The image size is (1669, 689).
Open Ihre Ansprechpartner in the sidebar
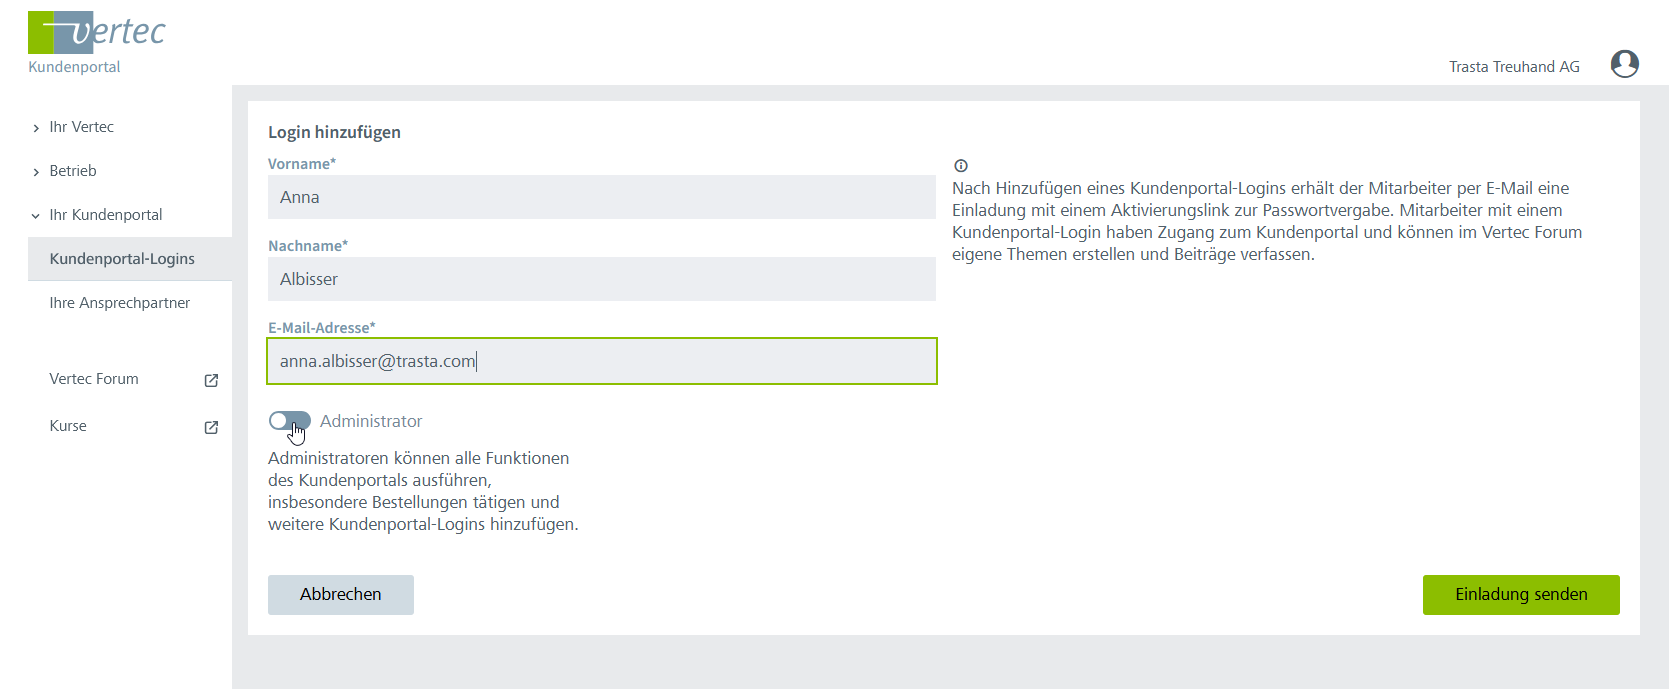coord(119,303)
